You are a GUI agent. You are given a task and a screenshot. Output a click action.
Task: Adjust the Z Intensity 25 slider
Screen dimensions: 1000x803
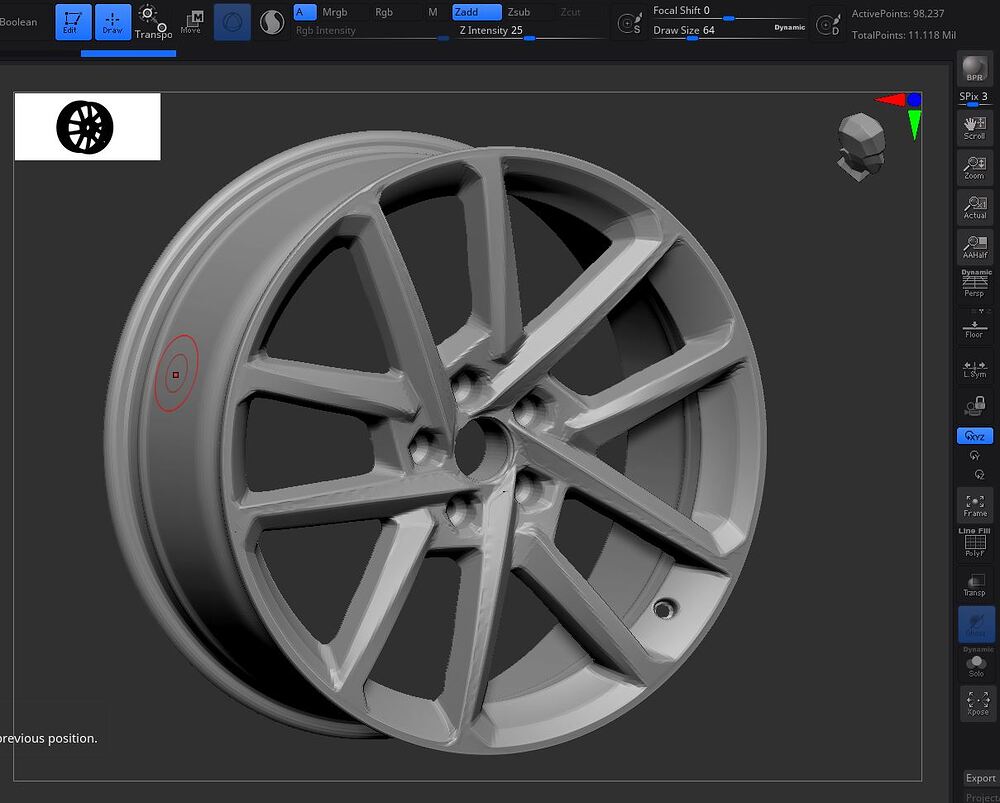pos(529,31)
